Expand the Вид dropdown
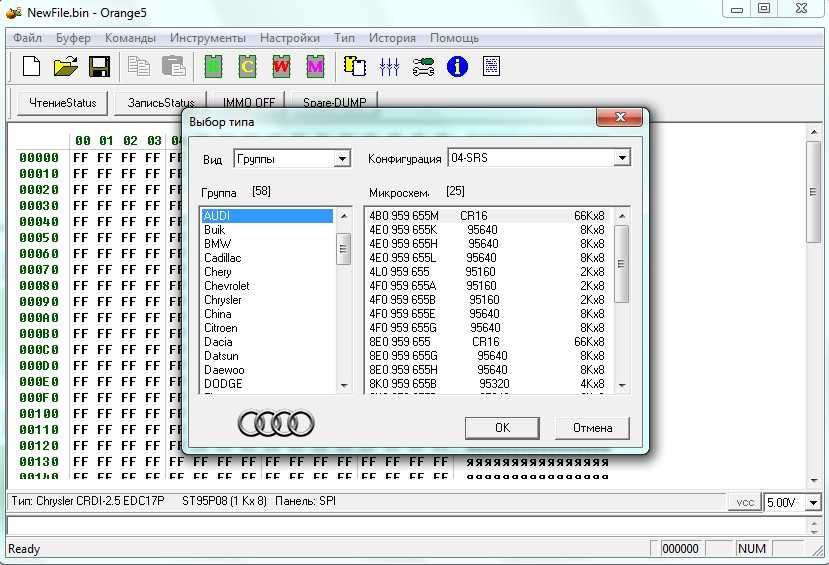 point(342,159)
